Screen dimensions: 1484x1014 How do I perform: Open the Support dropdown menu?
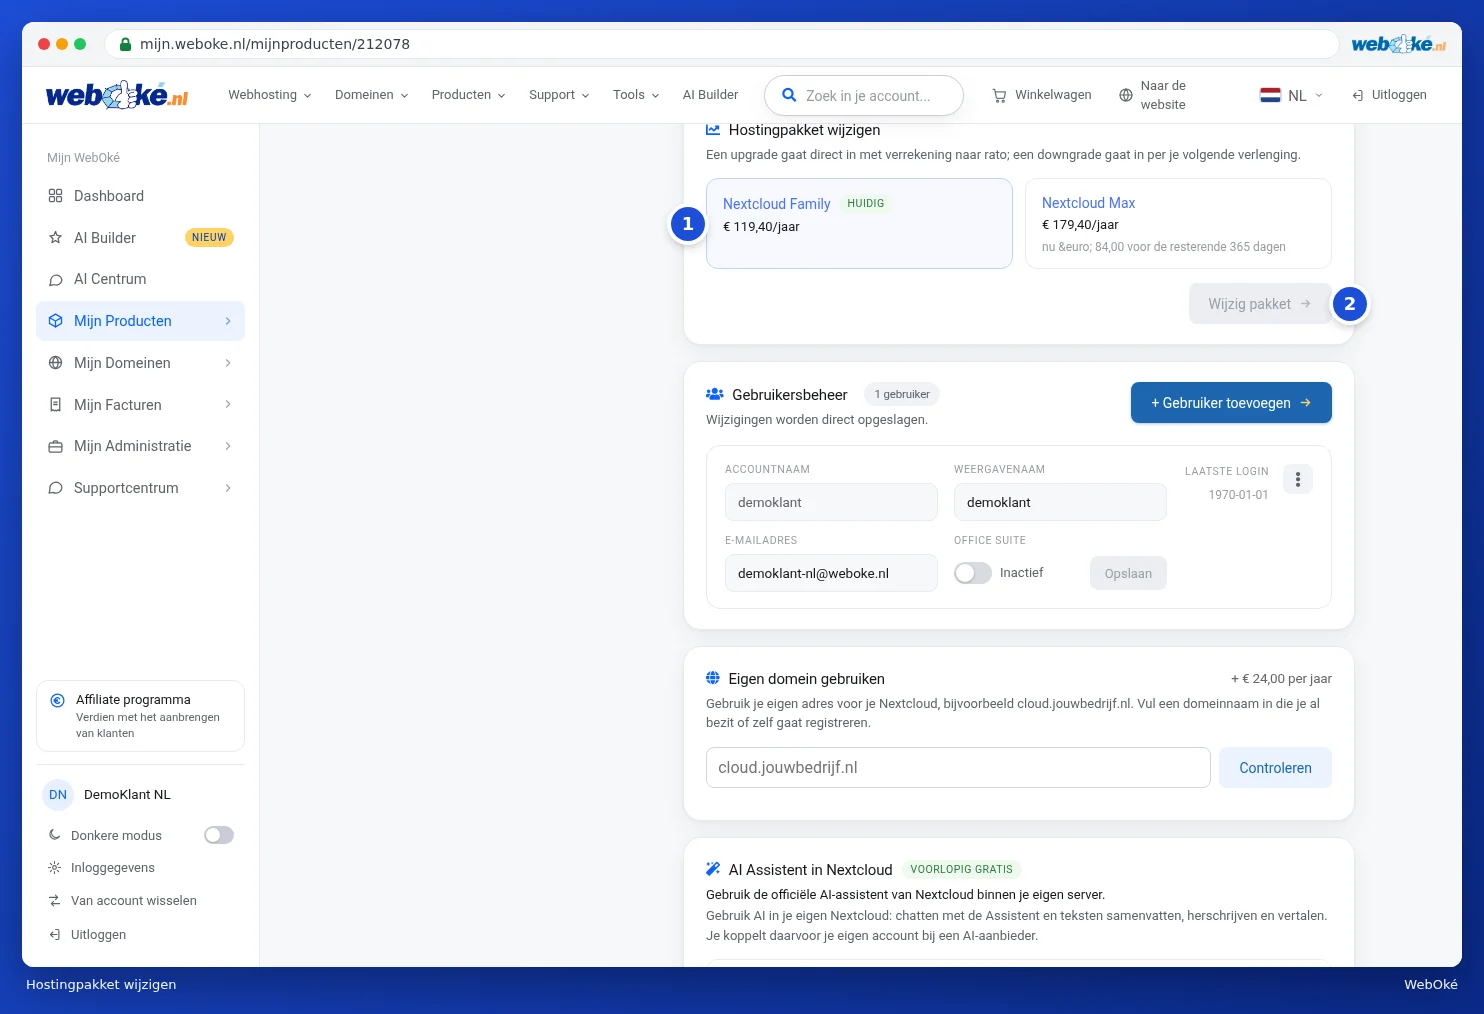[x=560, y=95]
